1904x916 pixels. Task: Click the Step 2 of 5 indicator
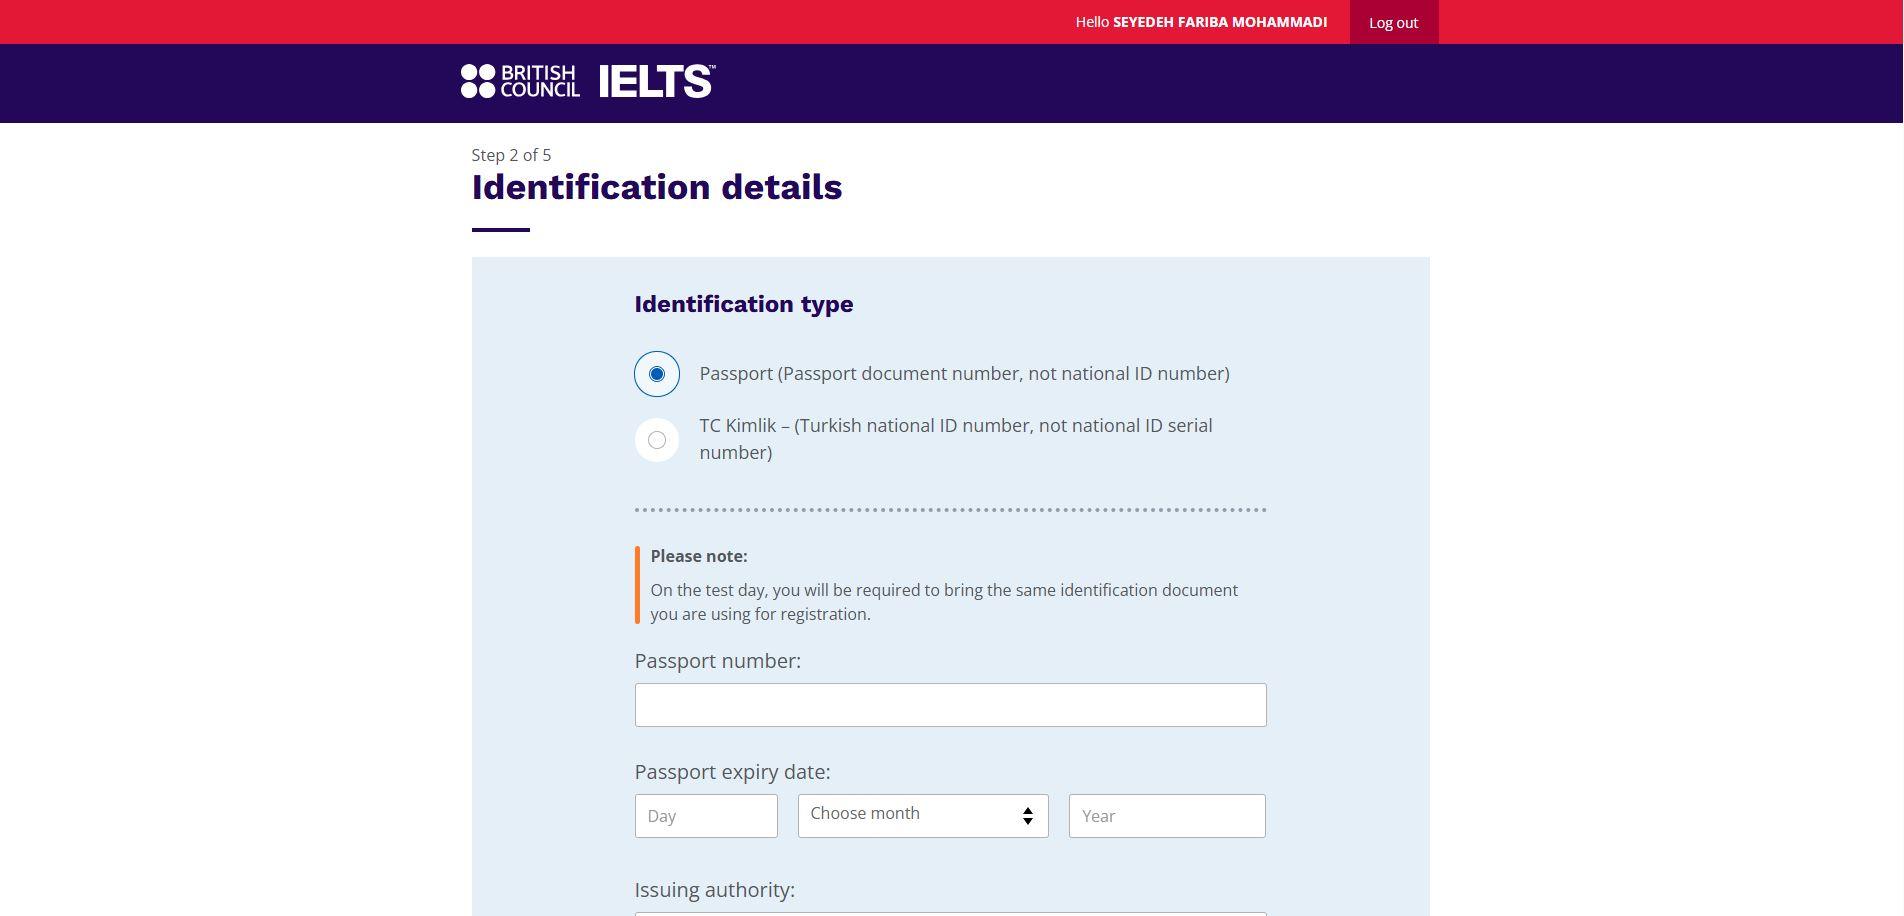click(511, 155)
